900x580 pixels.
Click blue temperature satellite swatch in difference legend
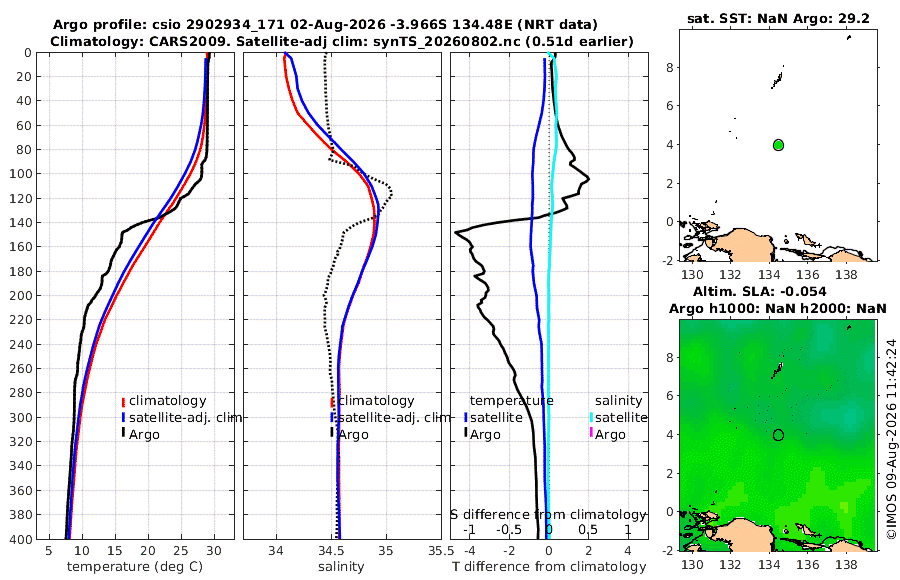click(x=465, y=417)
